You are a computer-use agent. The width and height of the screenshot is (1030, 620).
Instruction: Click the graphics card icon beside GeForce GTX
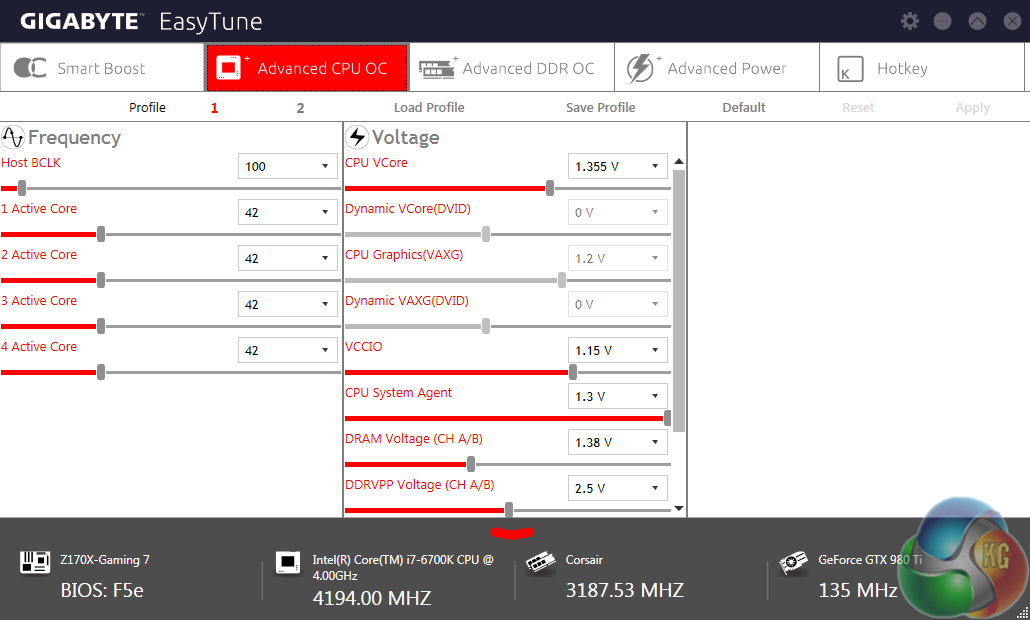pos(793,563)
